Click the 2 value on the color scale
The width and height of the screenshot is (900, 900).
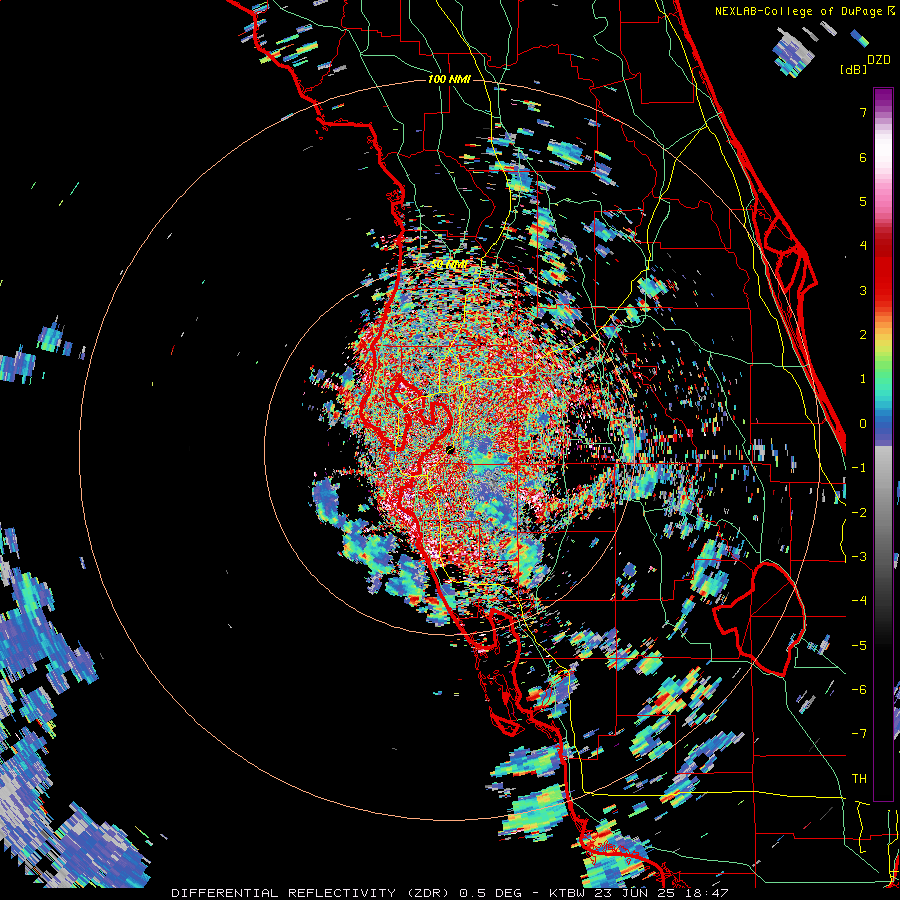click(x=863, y=335)
